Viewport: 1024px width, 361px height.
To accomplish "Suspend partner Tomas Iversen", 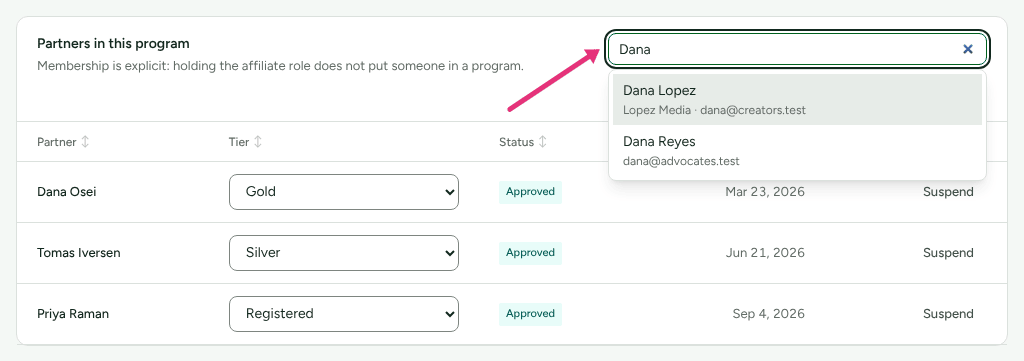I will pos(948,253).
